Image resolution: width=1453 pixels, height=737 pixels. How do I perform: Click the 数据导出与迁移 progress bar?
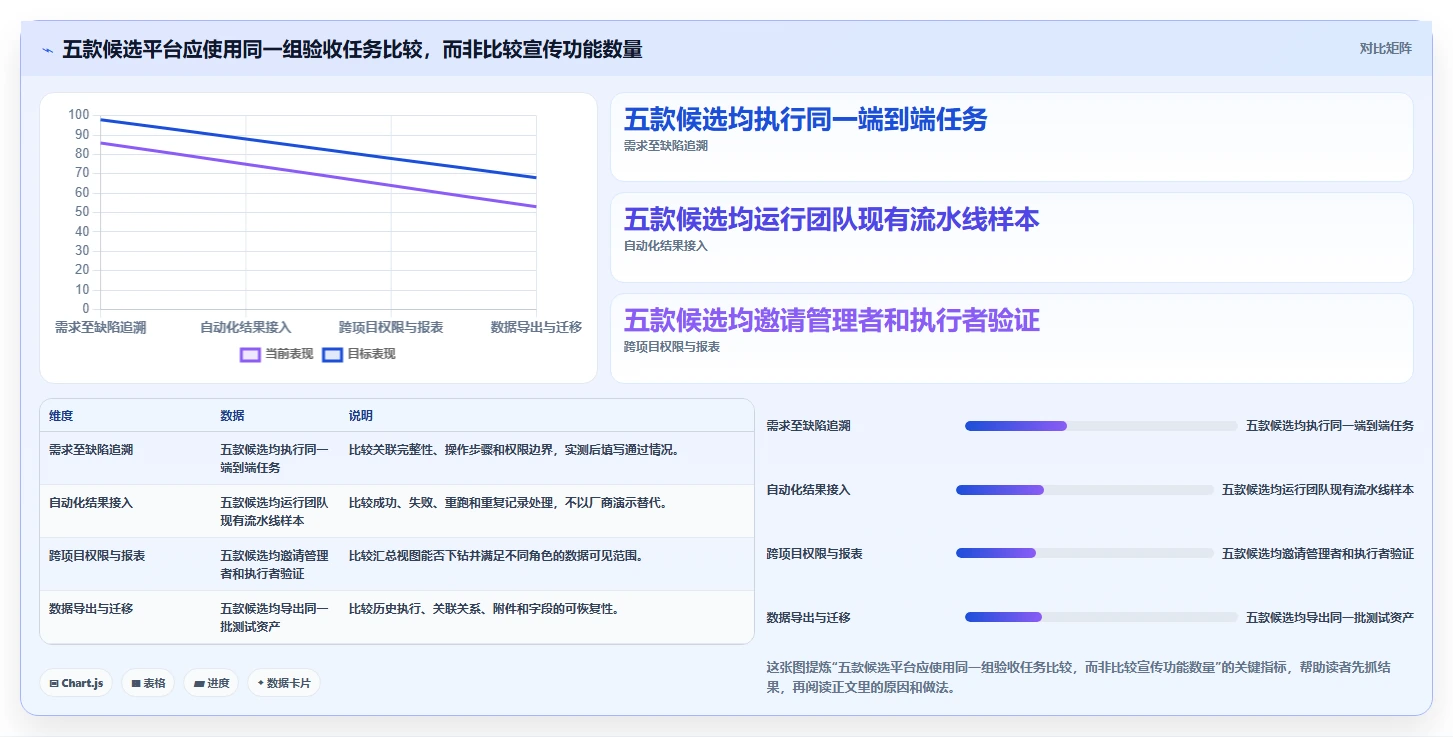[x=1101, y=617]
